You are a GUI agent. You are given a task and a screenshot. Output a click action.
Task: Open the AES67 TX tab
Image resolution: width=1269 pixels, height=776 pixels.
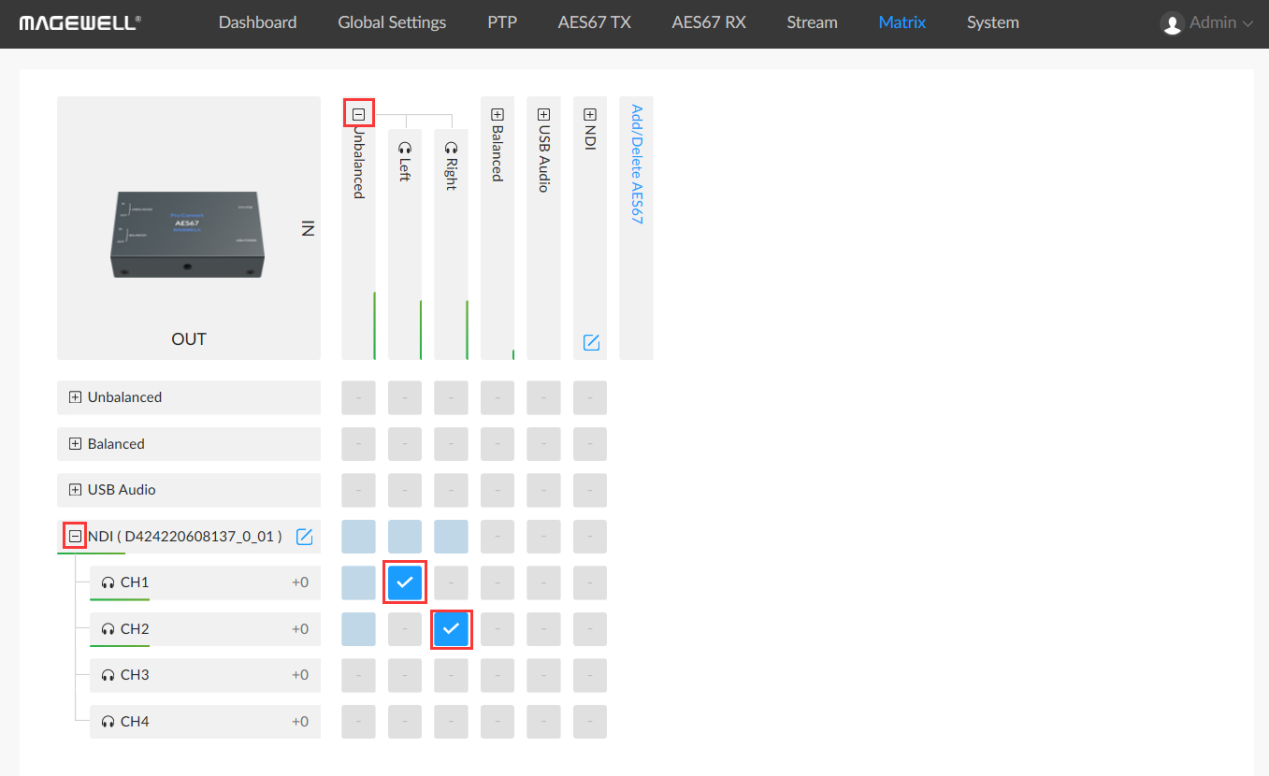point(594,23)
